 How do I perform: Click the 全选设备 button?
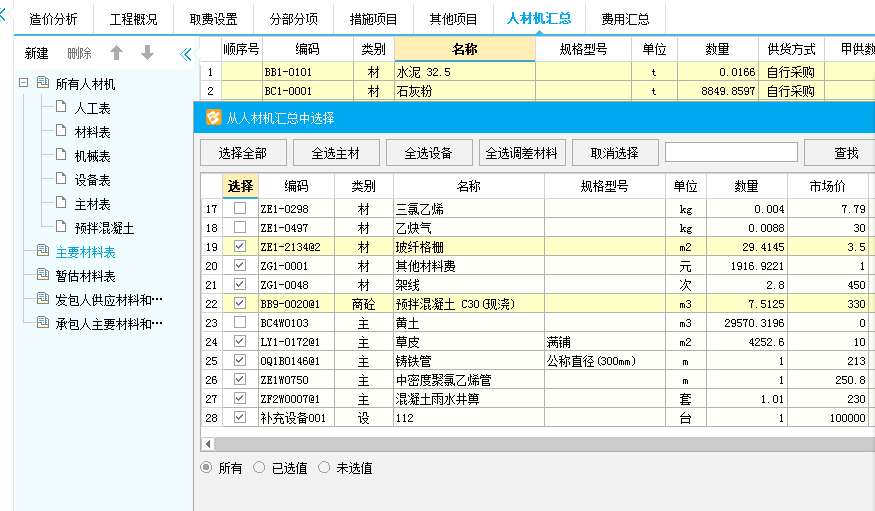pyautogui.click(x=429, y=153)
